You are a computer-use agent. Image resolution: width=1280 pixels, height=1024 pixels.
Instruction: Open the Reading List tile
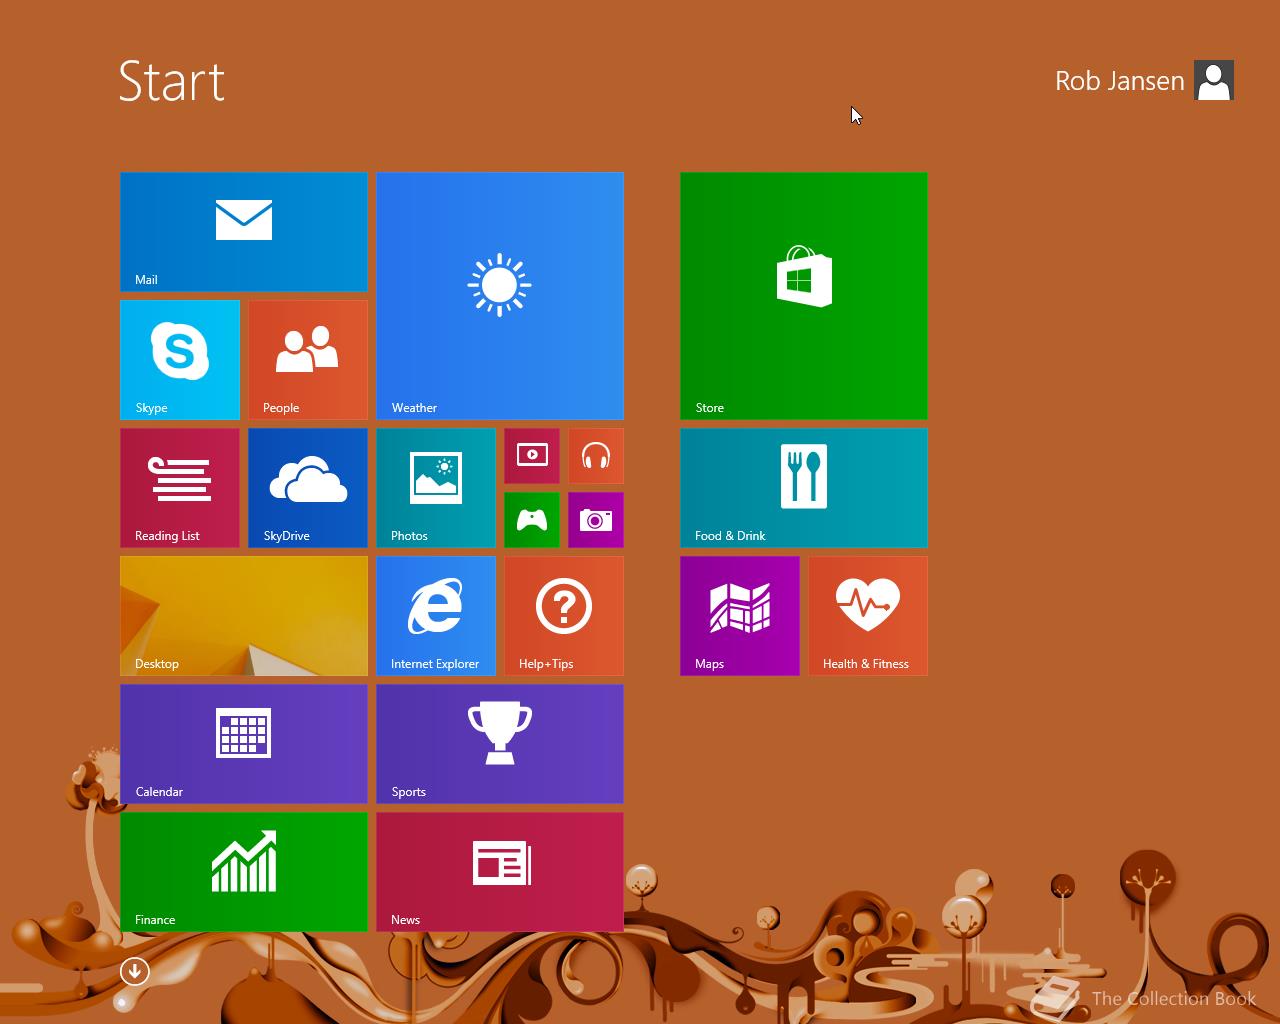pyautogui.click(x=180, y=488)
